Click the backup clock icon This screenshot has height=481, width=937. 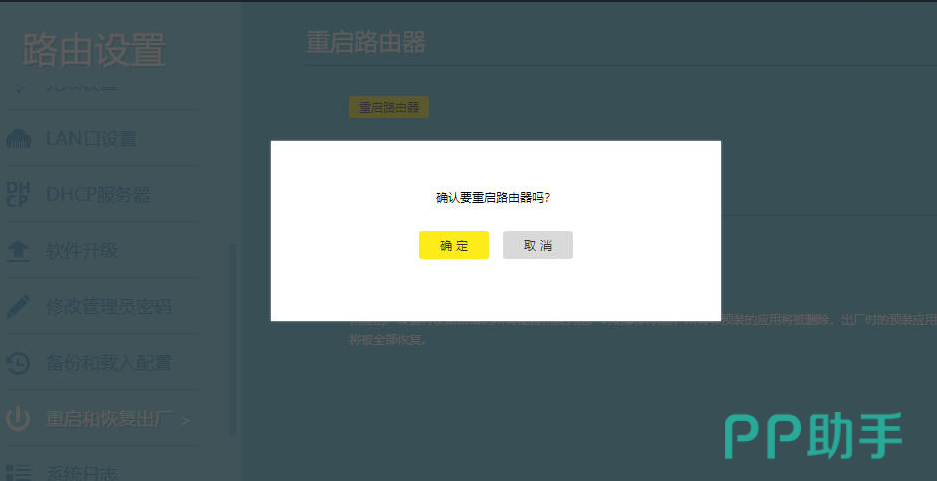(x=18, y=363)
